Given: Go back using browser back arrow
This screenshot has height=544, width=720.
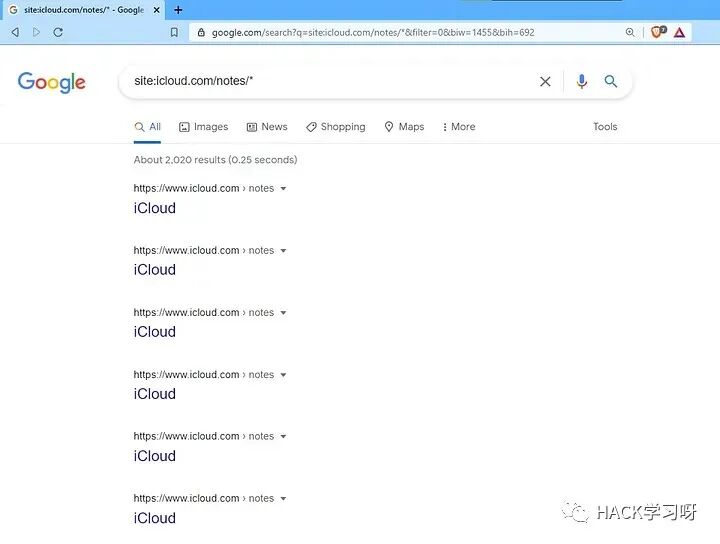Looking at the screenshot, I should (x=15, y=32).
